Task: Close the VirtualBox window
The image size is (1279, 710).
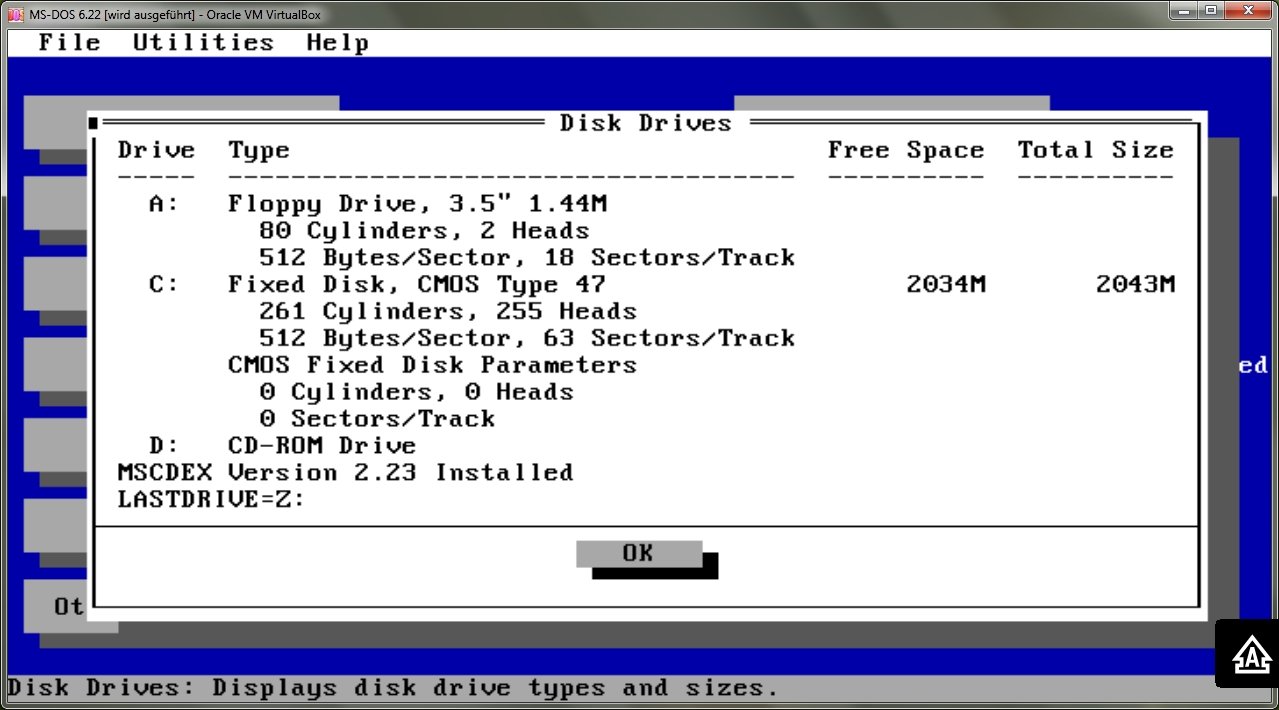Action: [1248, 11]
